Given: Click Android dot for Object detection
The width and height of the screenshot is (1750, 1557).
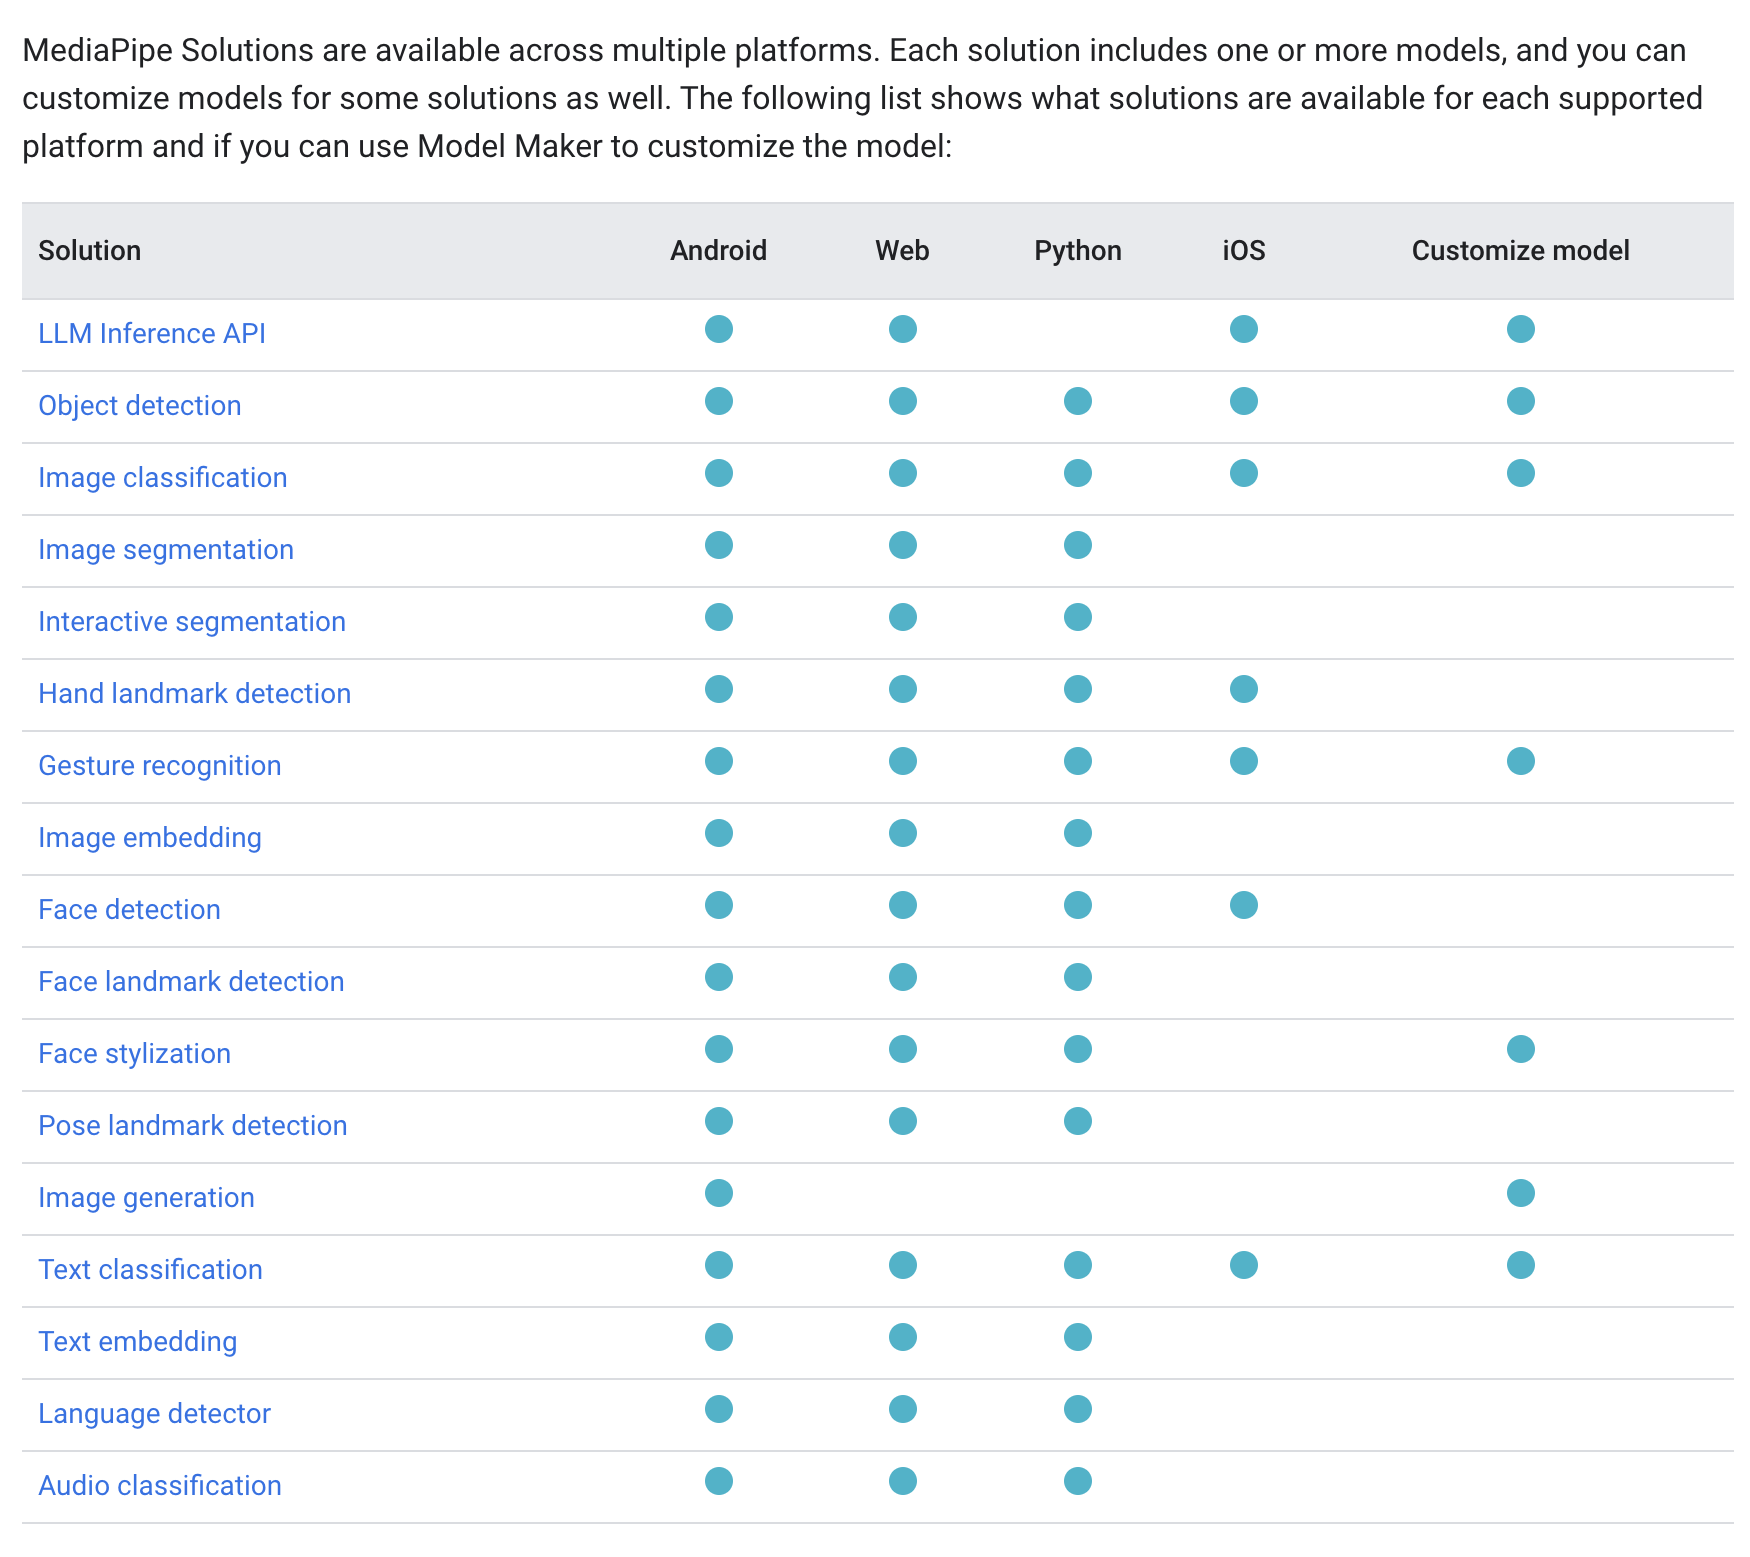Looking at the screenshot, I should pyautogui.click(x=719, y=401).
